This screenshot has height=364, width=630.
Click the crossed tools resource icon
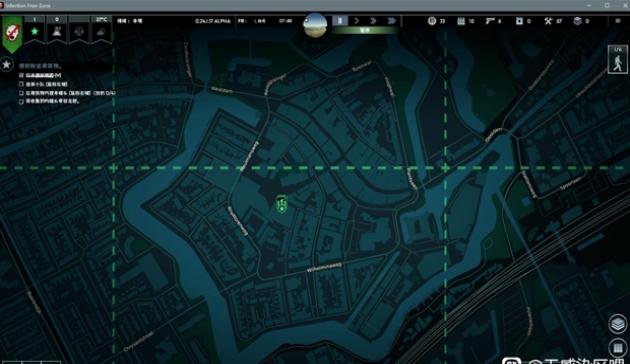(x=548, y=21)
